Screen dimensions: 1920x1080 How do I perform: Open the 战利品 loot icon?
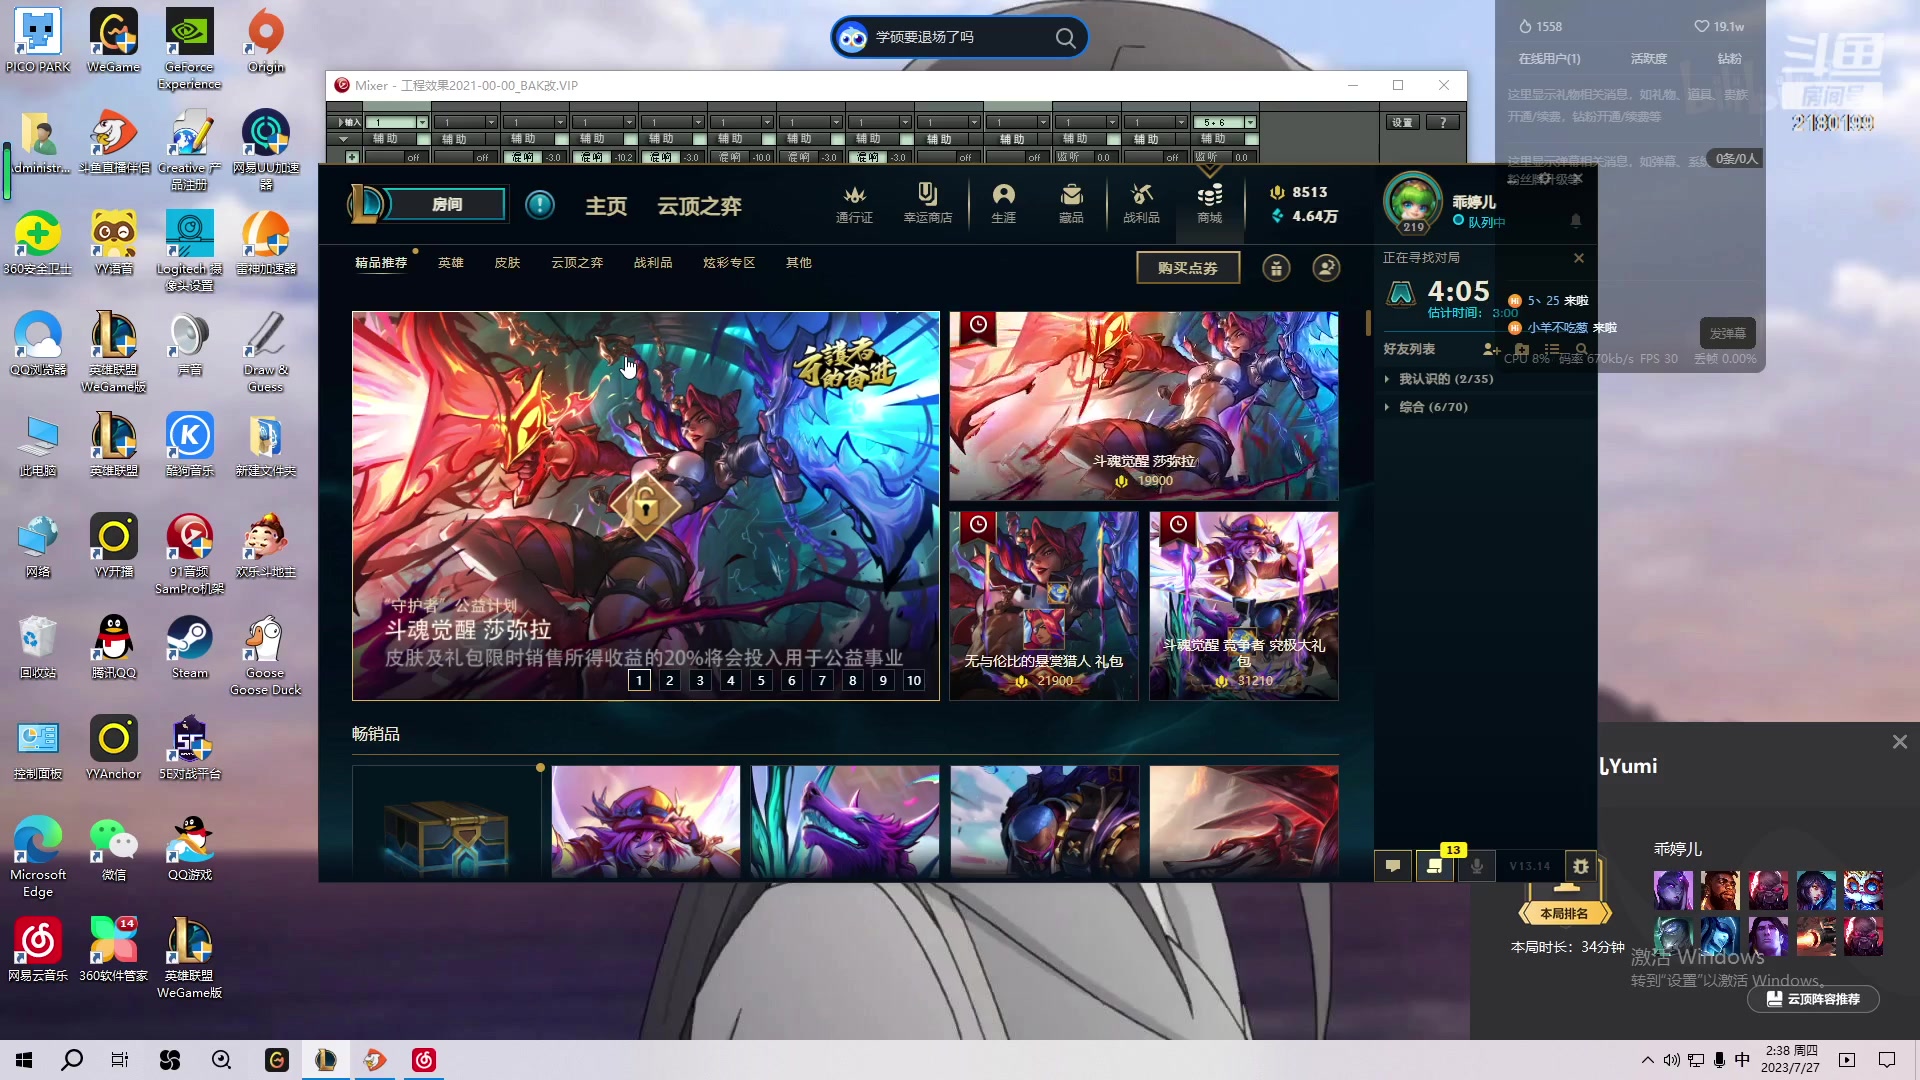click(1141, 203)
